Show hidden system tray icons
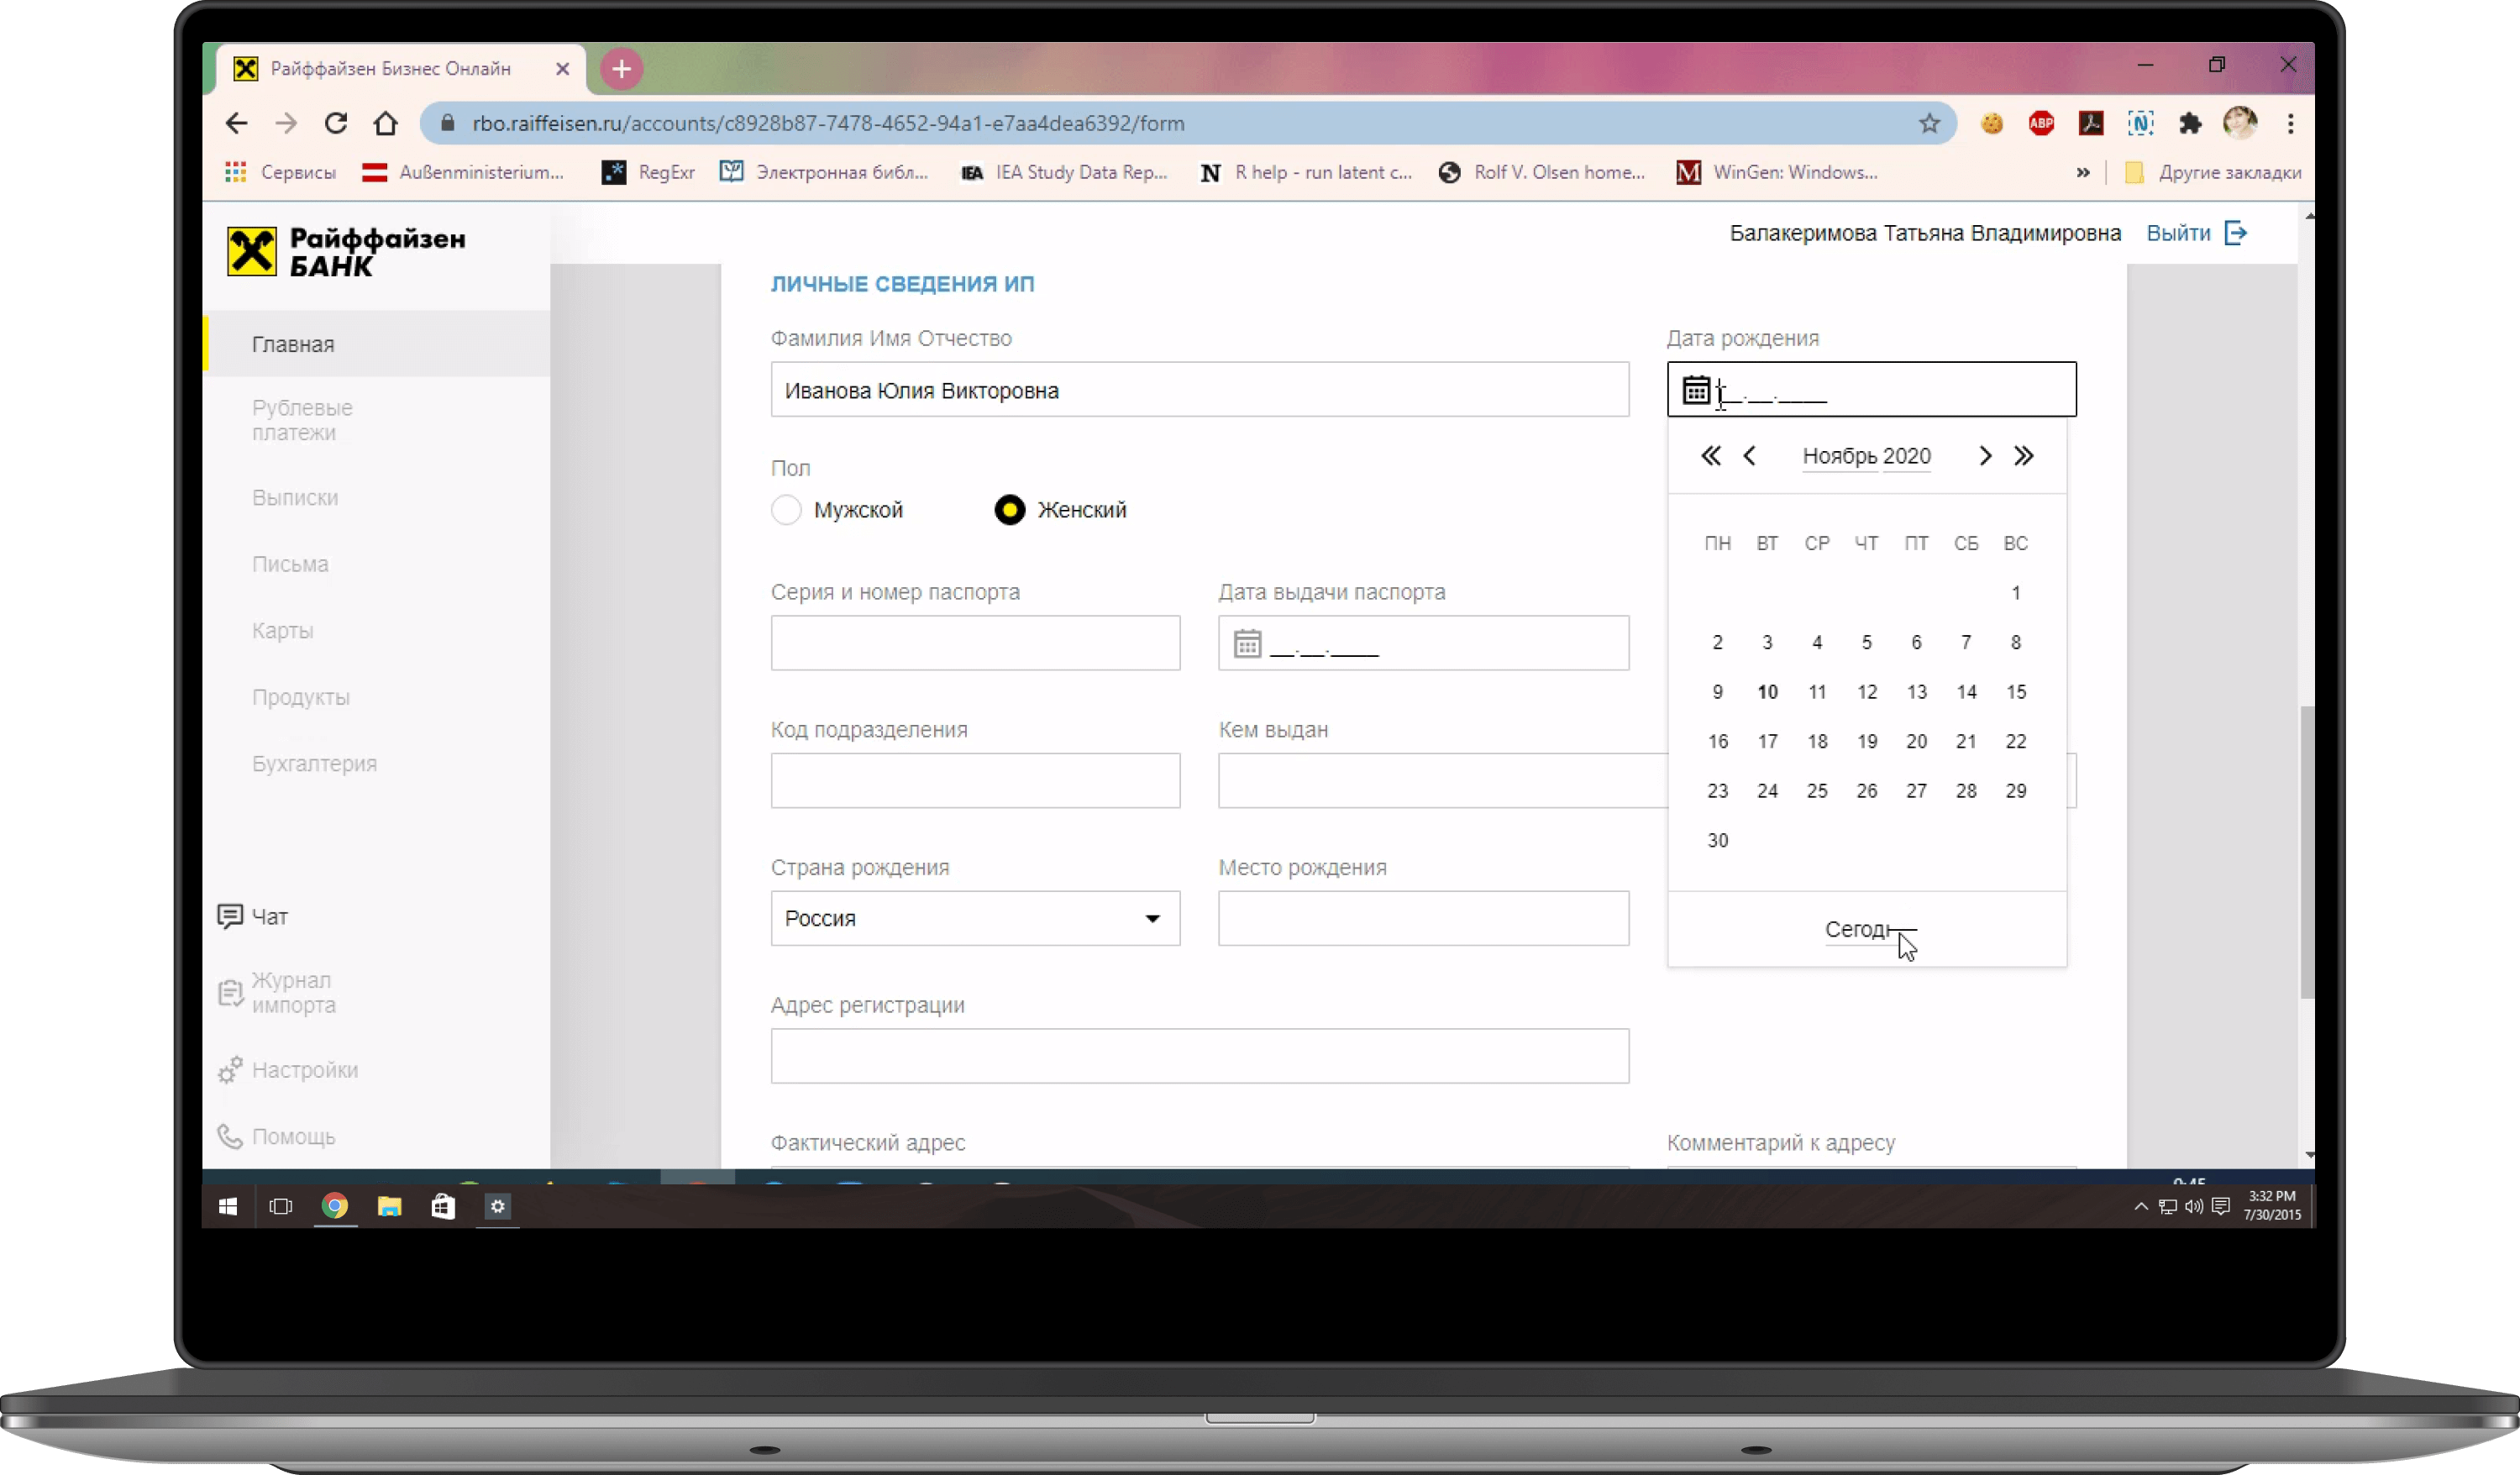The height and width of the screenshot is (1475, 2520). [x=2141, y=1206]
